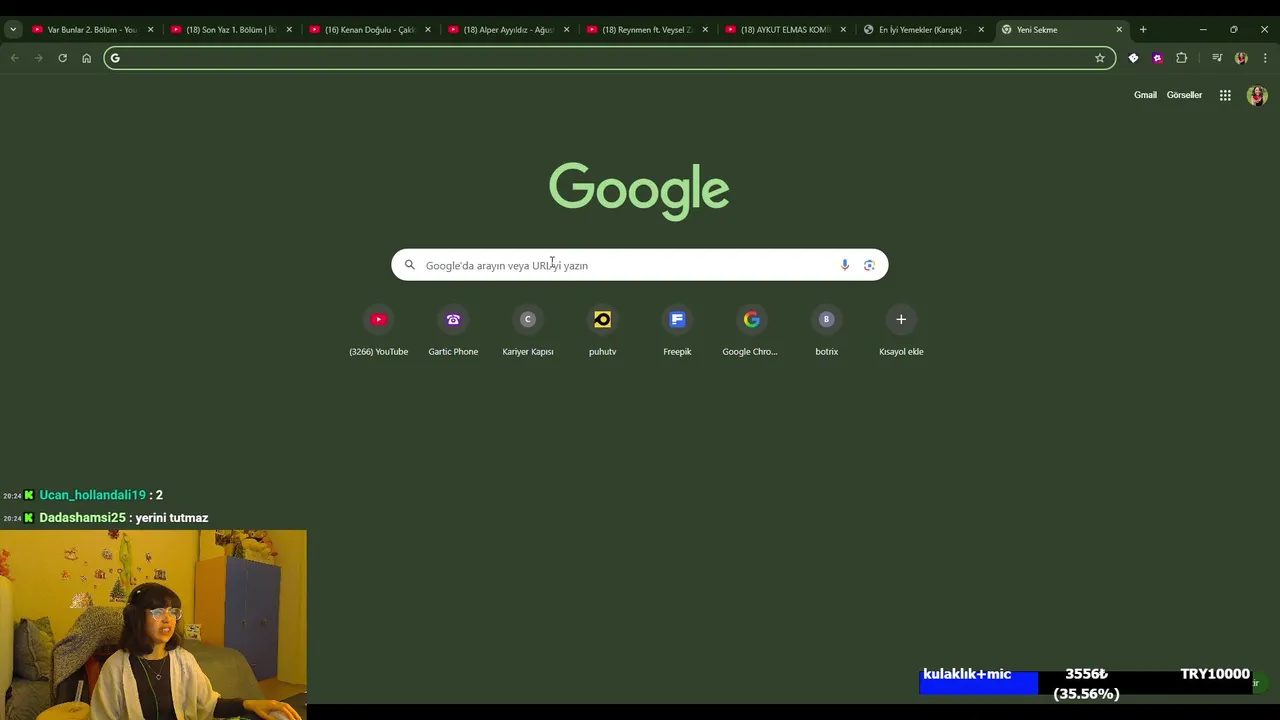The width and height of the screenshot is (1280, 720).
Task: Add a shortcut with Kısayol ekle
Action: [901, 332]
